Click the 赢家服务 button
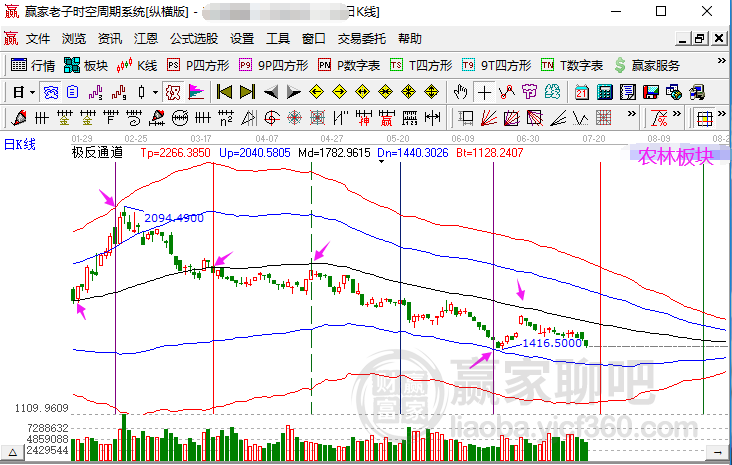 pos(647,65)
